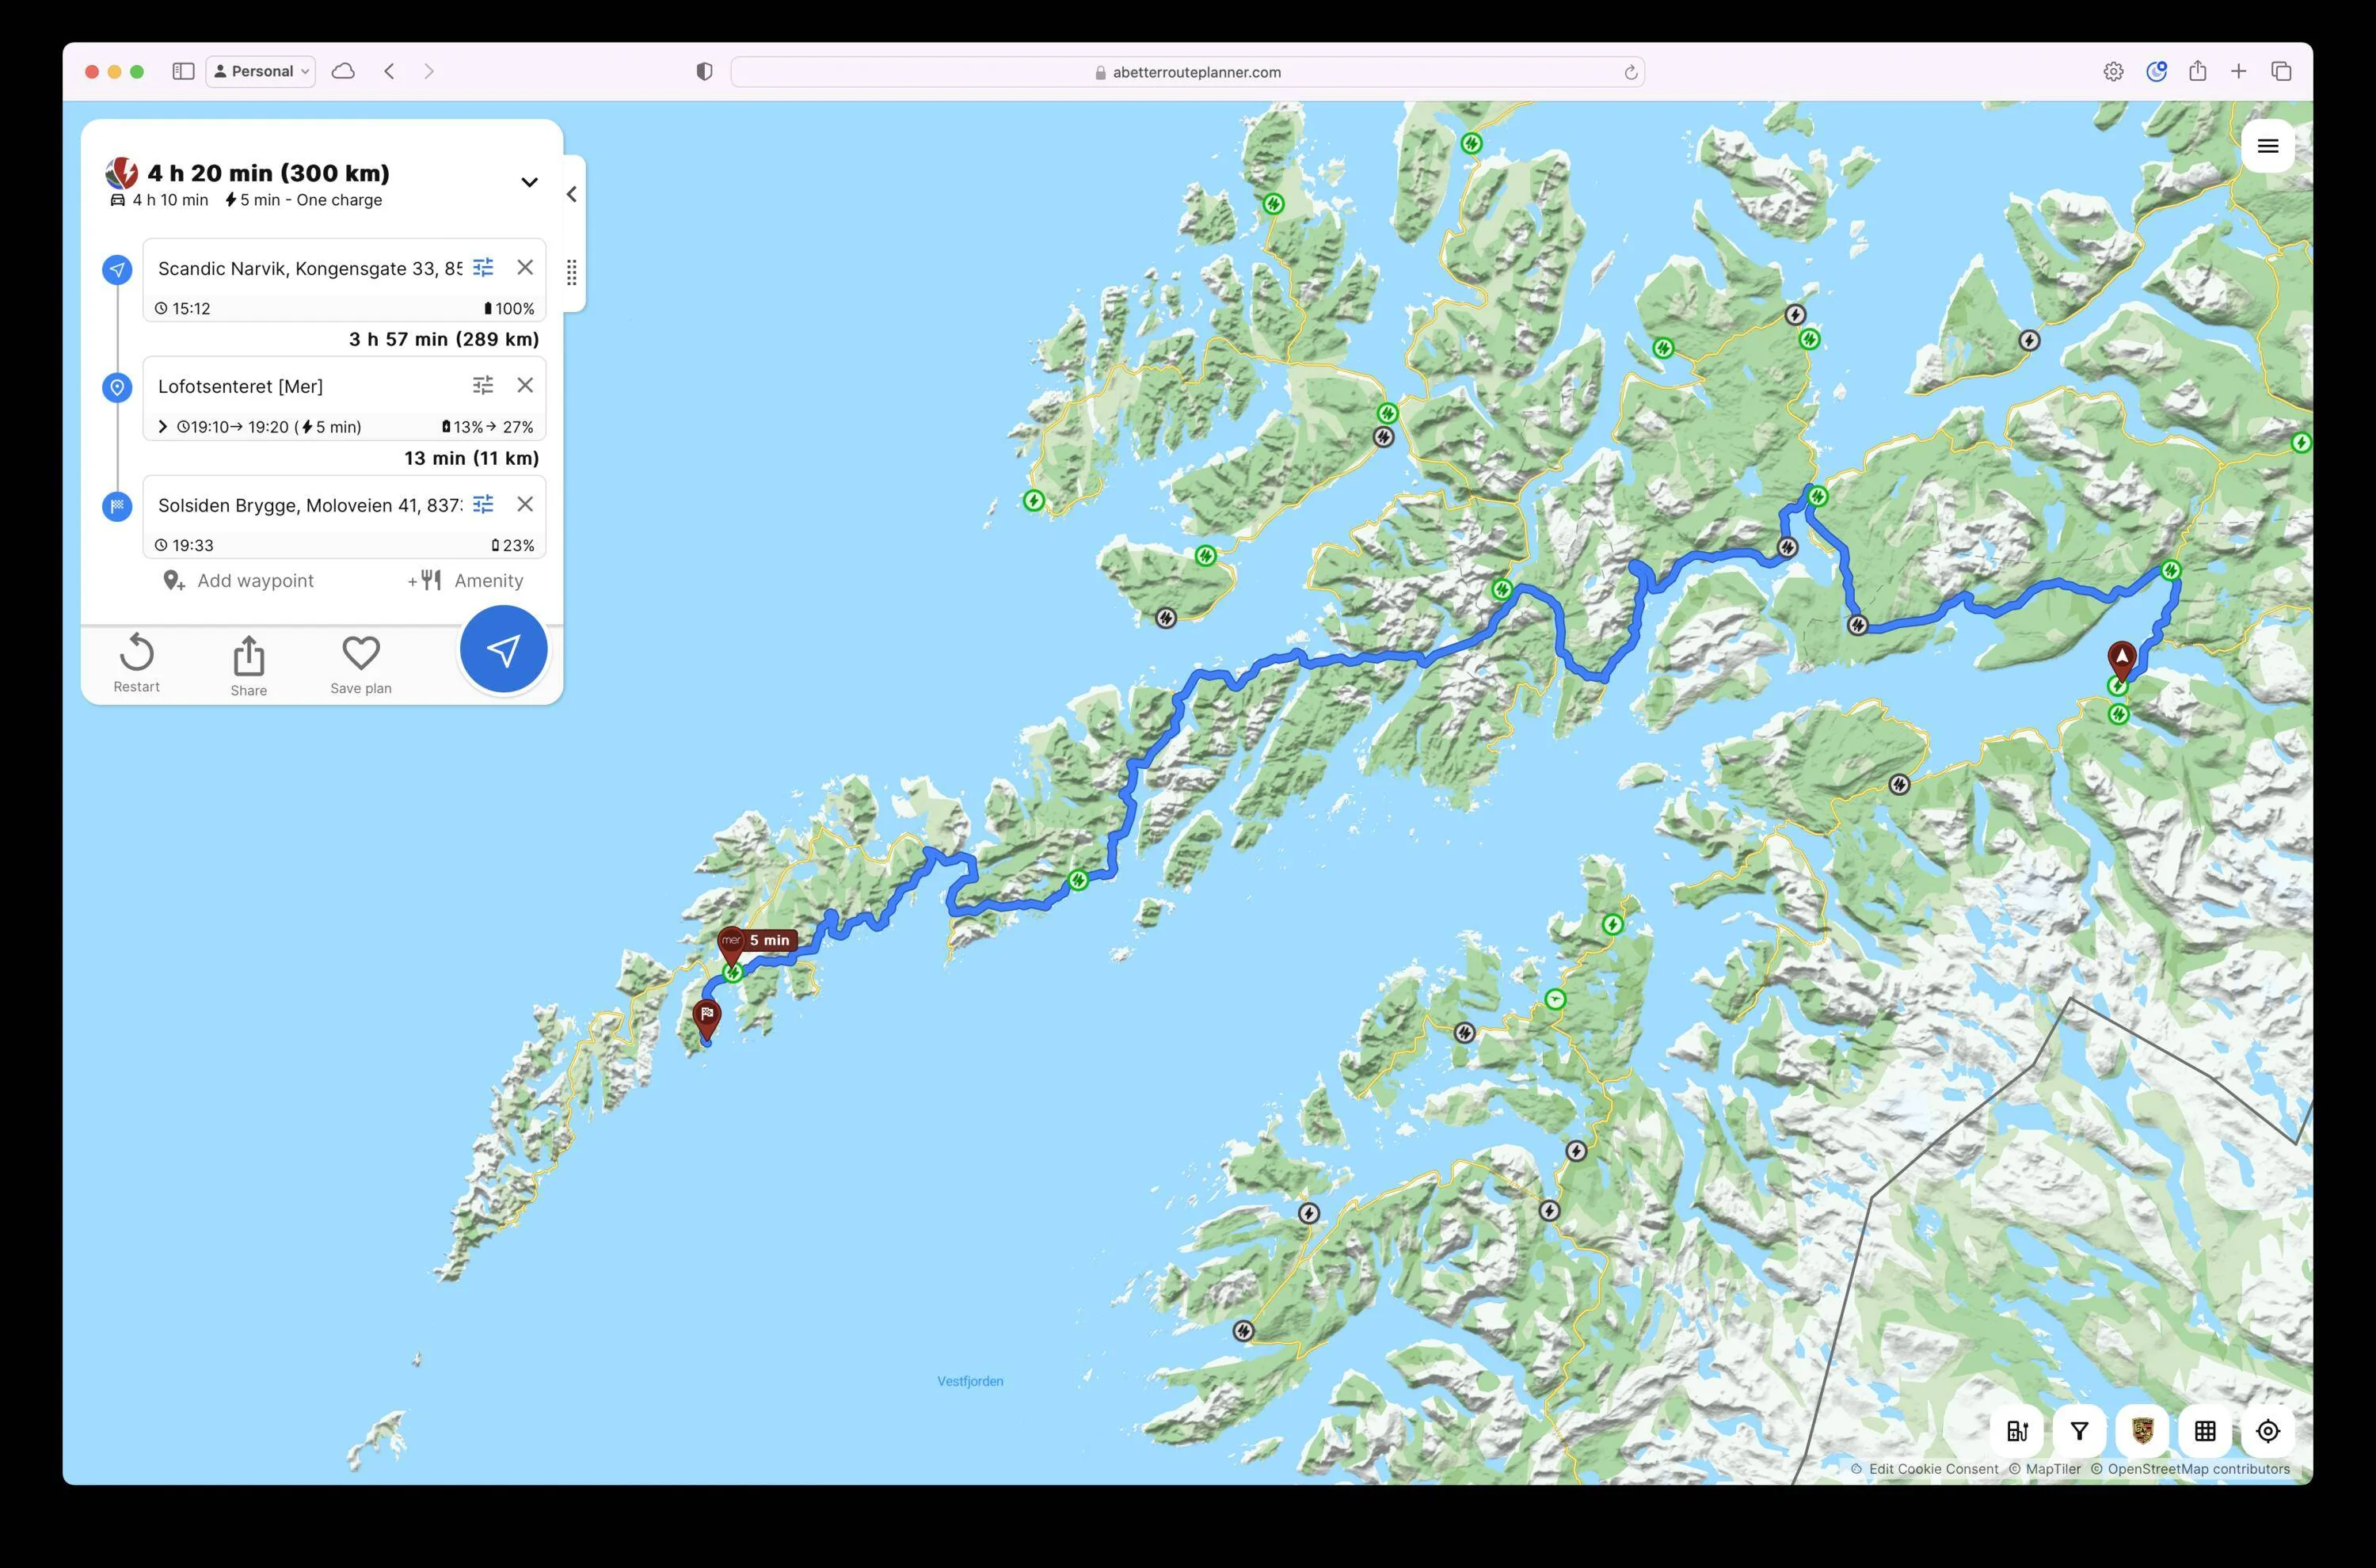The width and height of the screenshot is (2376, 1568).
Task: Open the MapTiler attribution link
Action: (2053, 1469)
